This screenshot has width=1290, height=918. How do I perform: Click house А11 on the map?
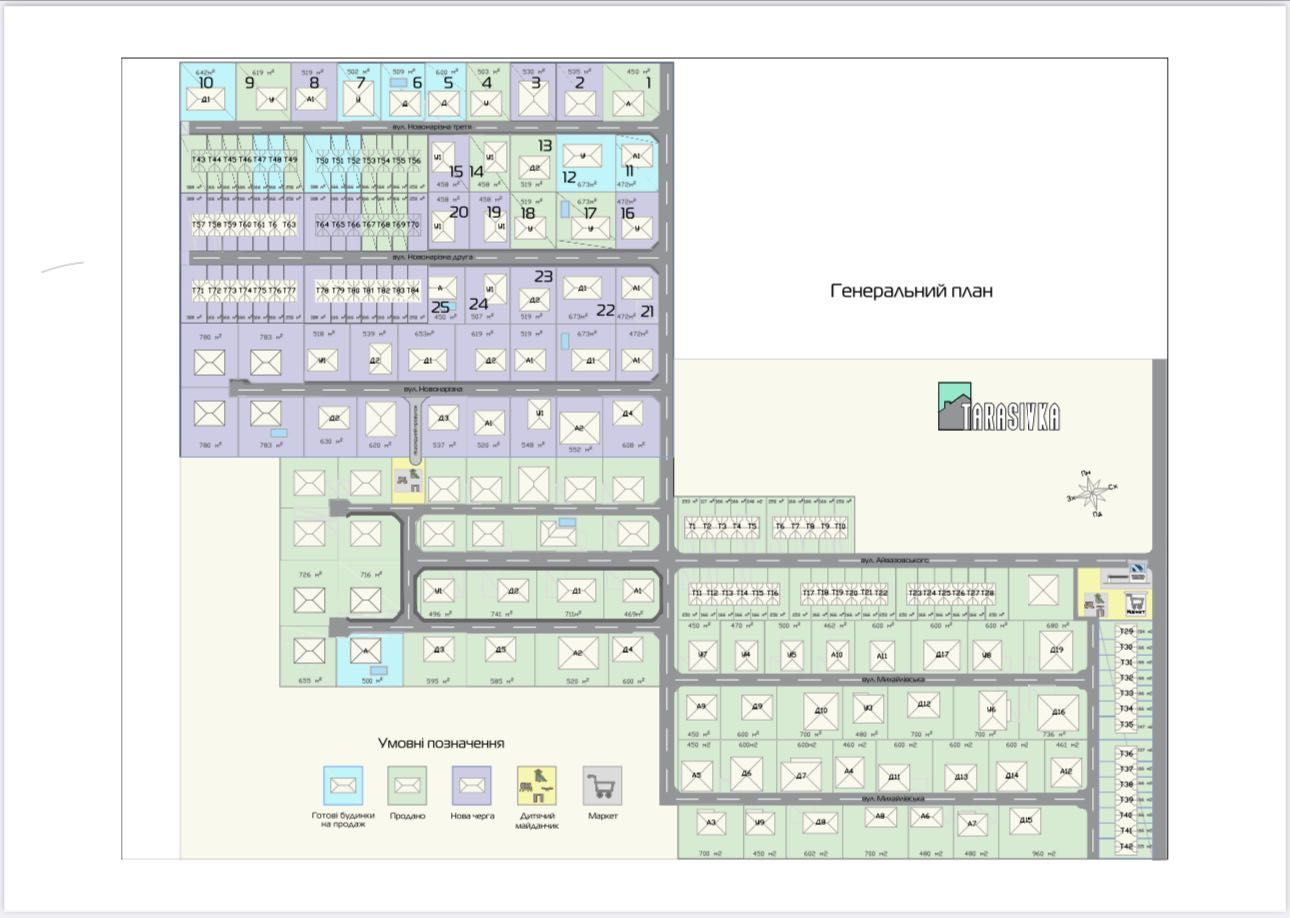coord(881,657)
